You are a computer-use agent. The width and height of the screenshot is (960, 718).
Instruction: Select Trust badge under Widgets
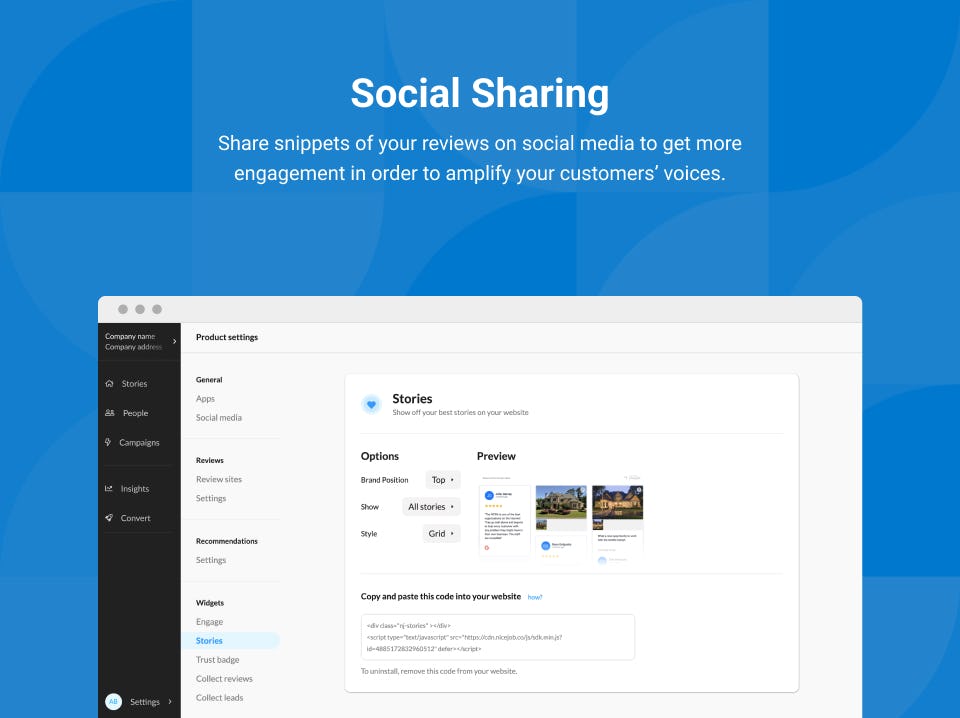[217, 660]
